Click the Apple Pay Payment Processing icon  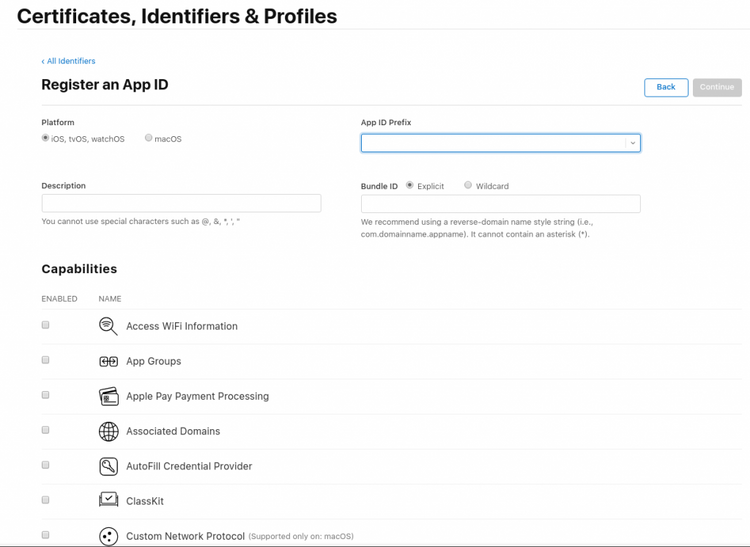coord(109,396)
